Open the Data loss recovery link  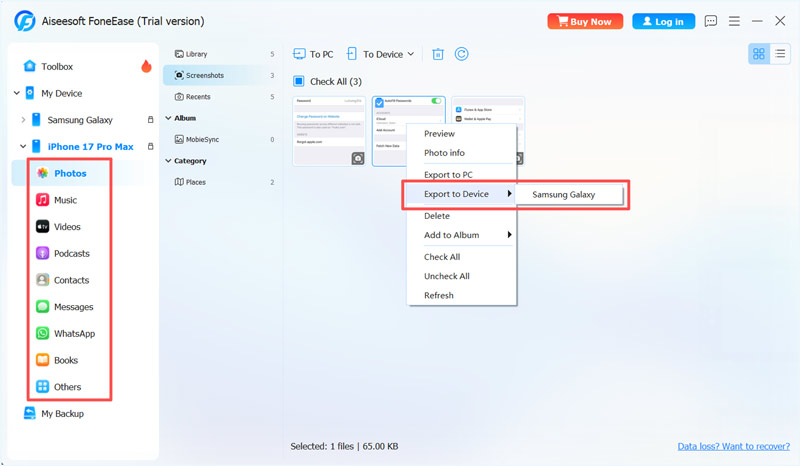point(733,446)
